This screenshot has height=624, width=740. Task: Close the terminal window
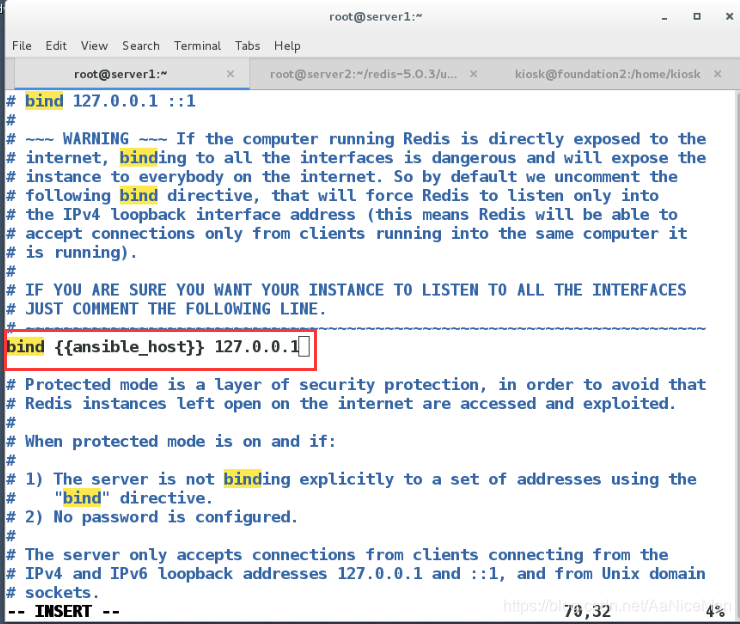(729, 17)
